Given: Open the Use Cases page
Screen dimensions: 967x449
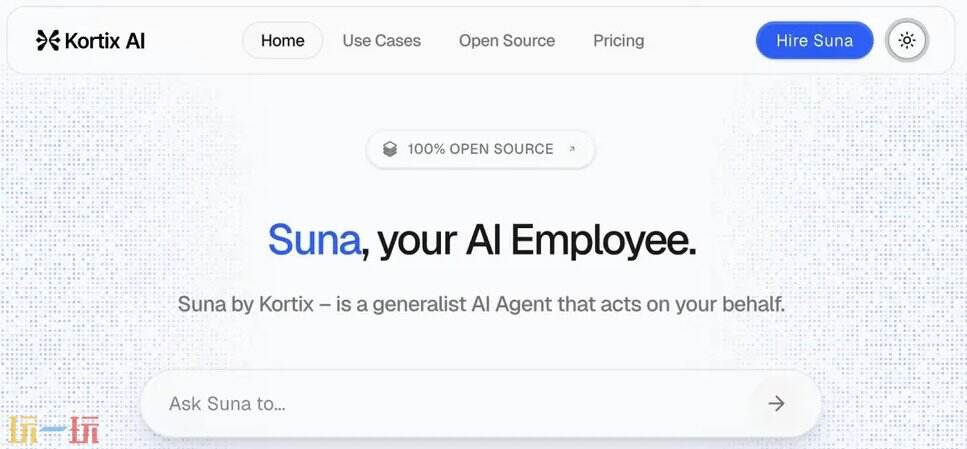Looking at the screenshot, I should point(381,41).
